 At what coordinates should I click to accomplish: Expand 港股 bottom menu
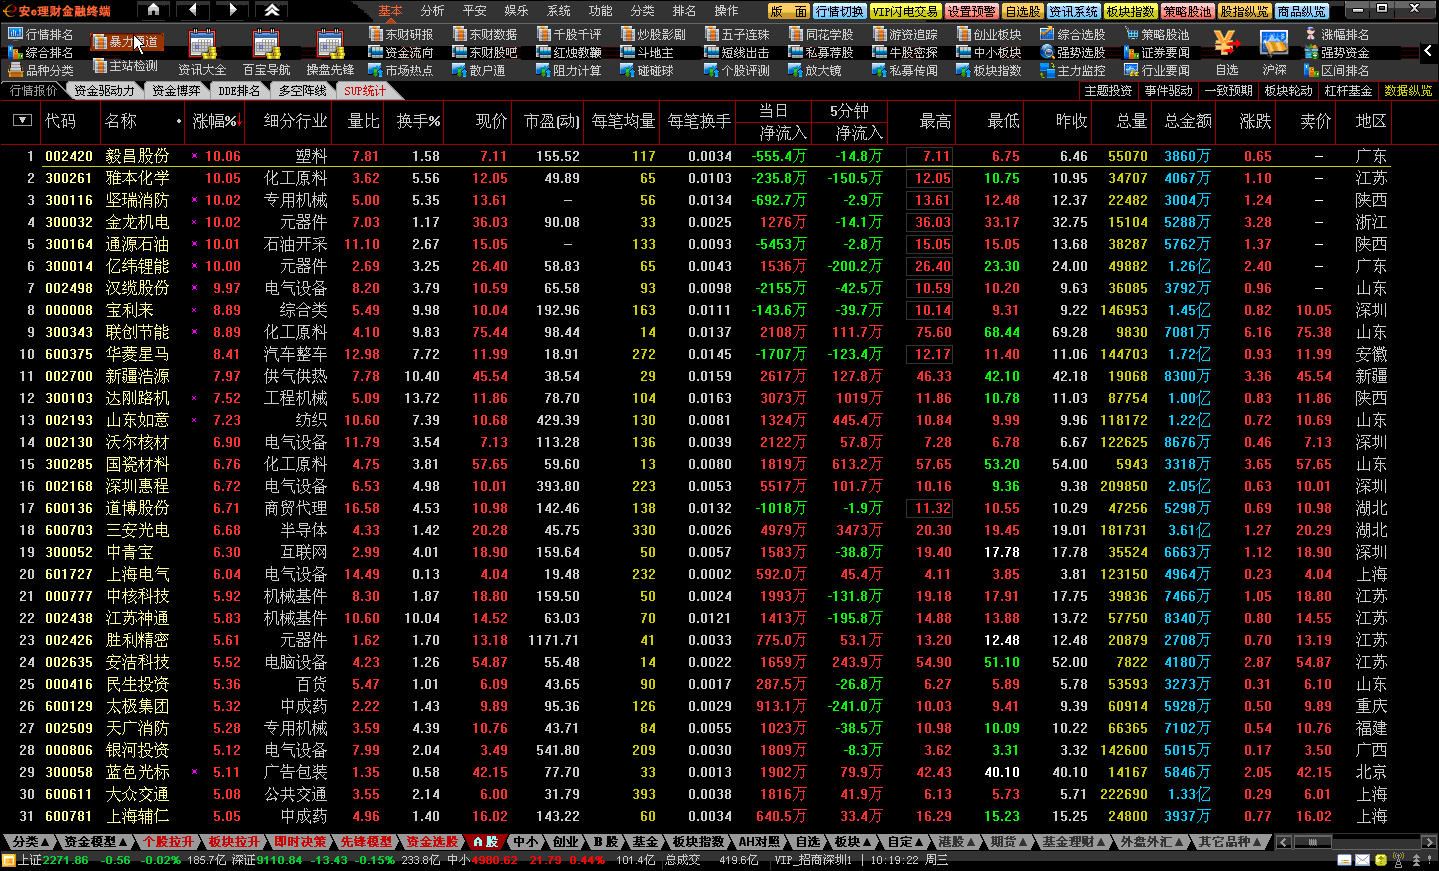[957, 842]
